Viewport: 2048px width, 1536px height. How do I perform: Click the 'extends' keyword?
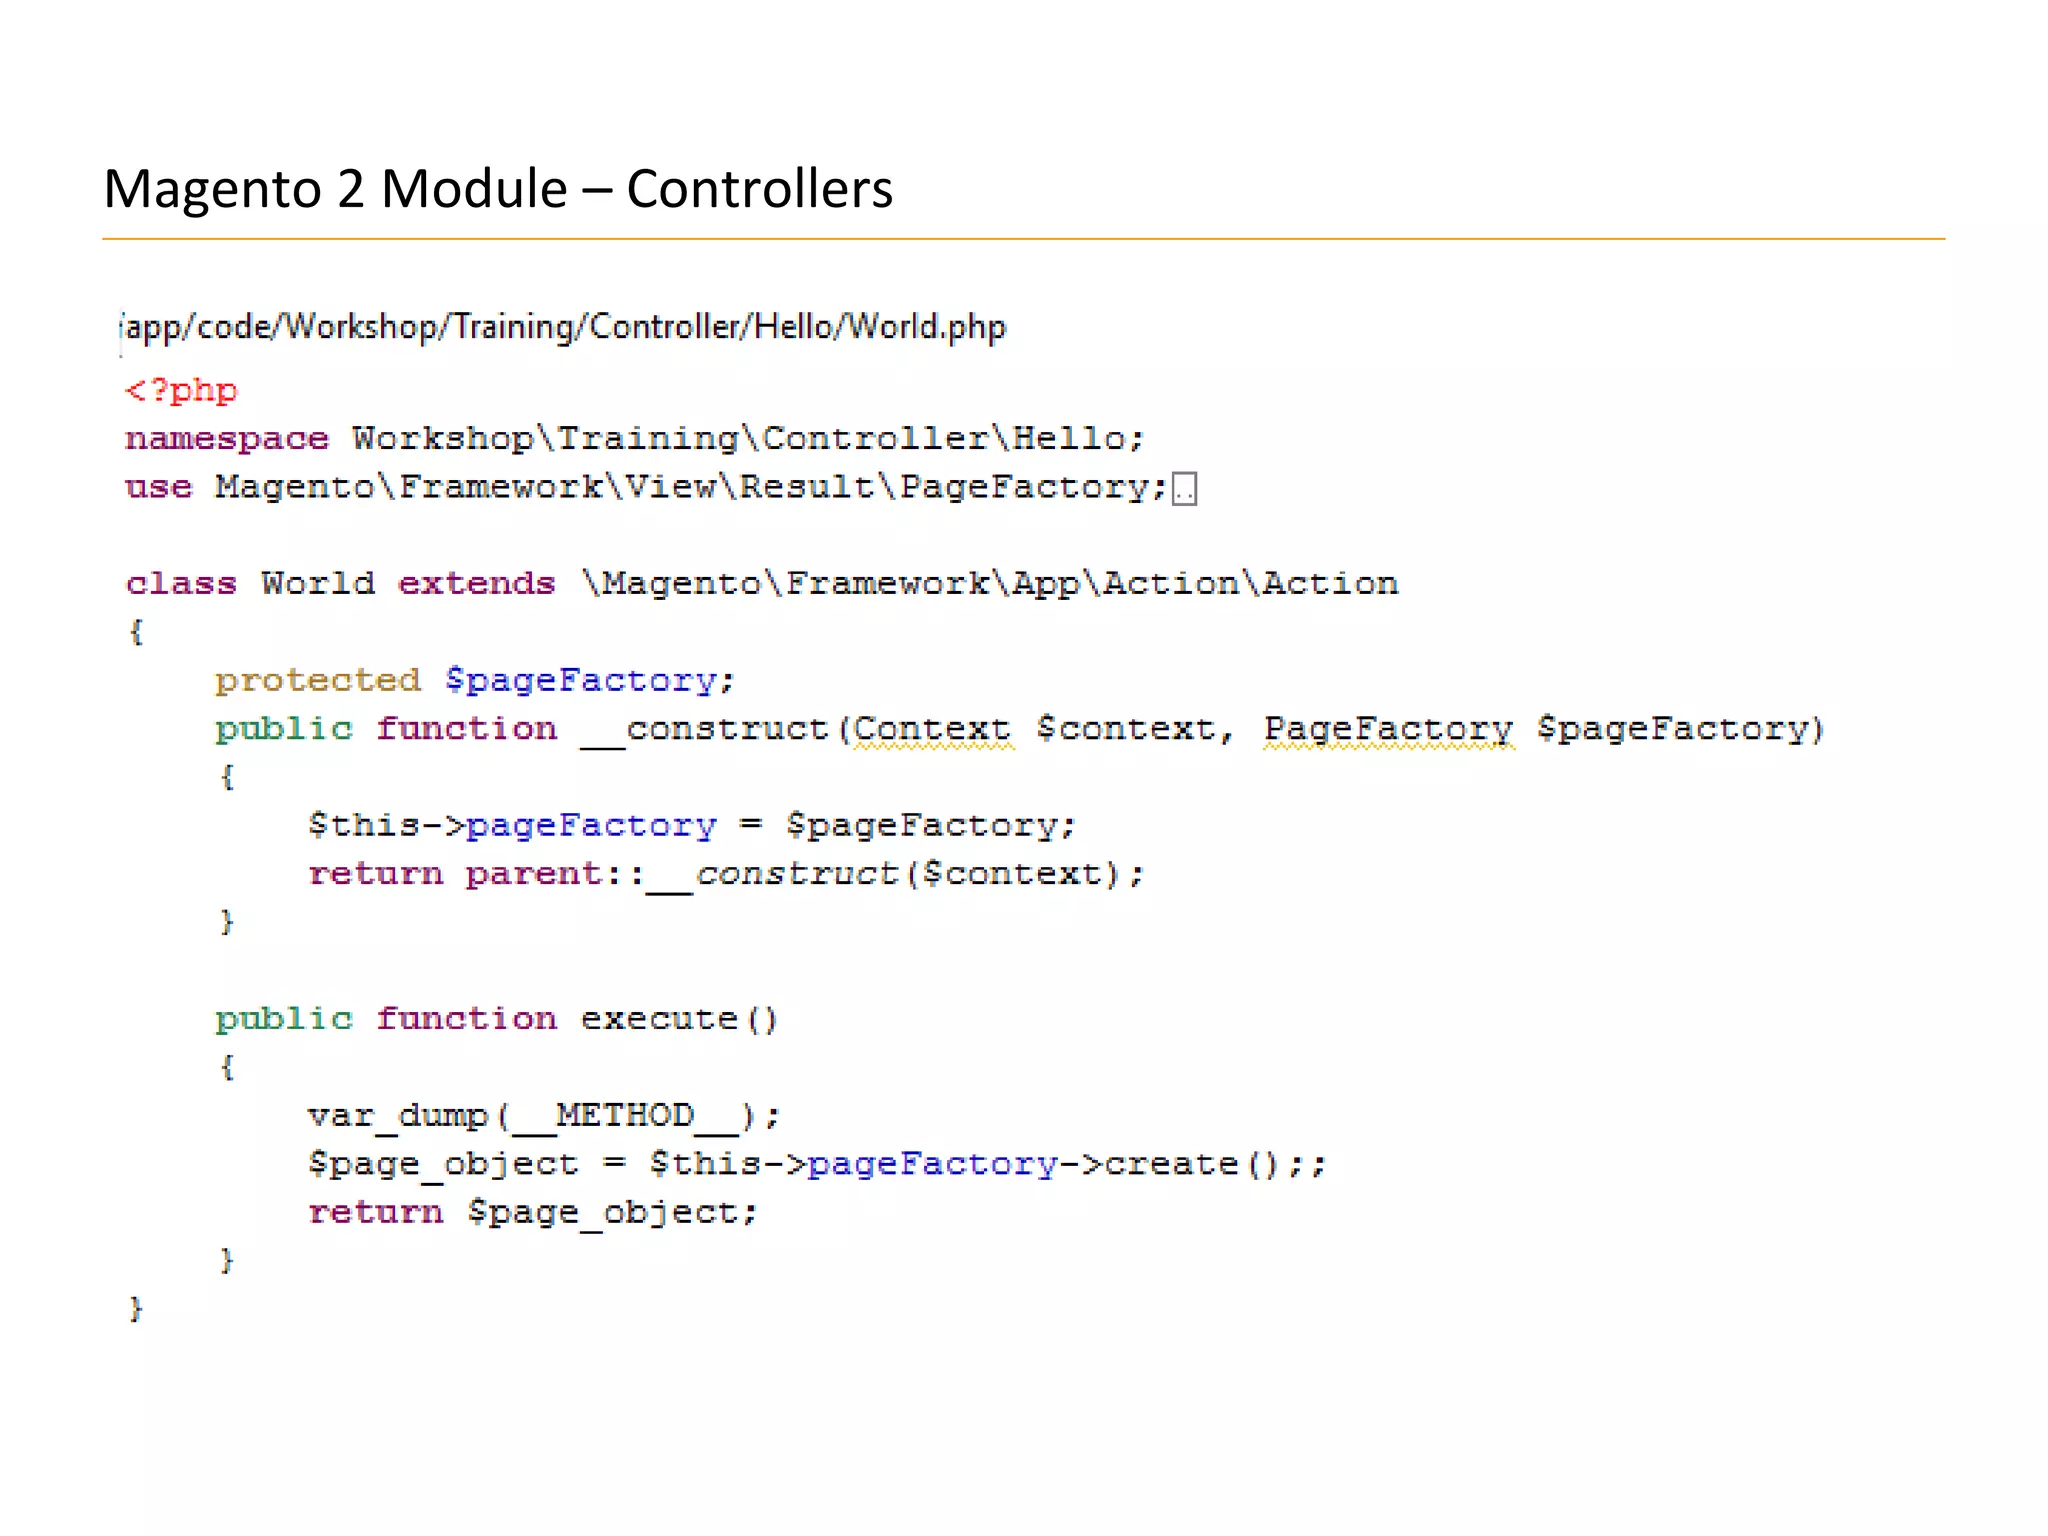click(x=476, y=583)
